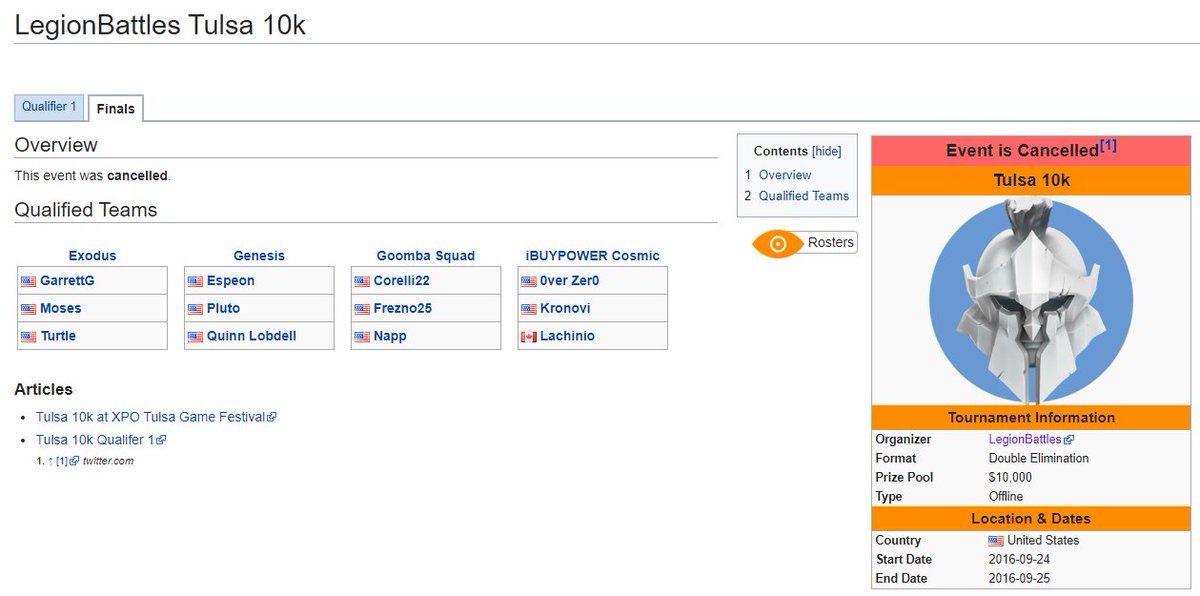Open player Espeon's page
This screenshot has height=596, width=1200.
tap(231, 281)
